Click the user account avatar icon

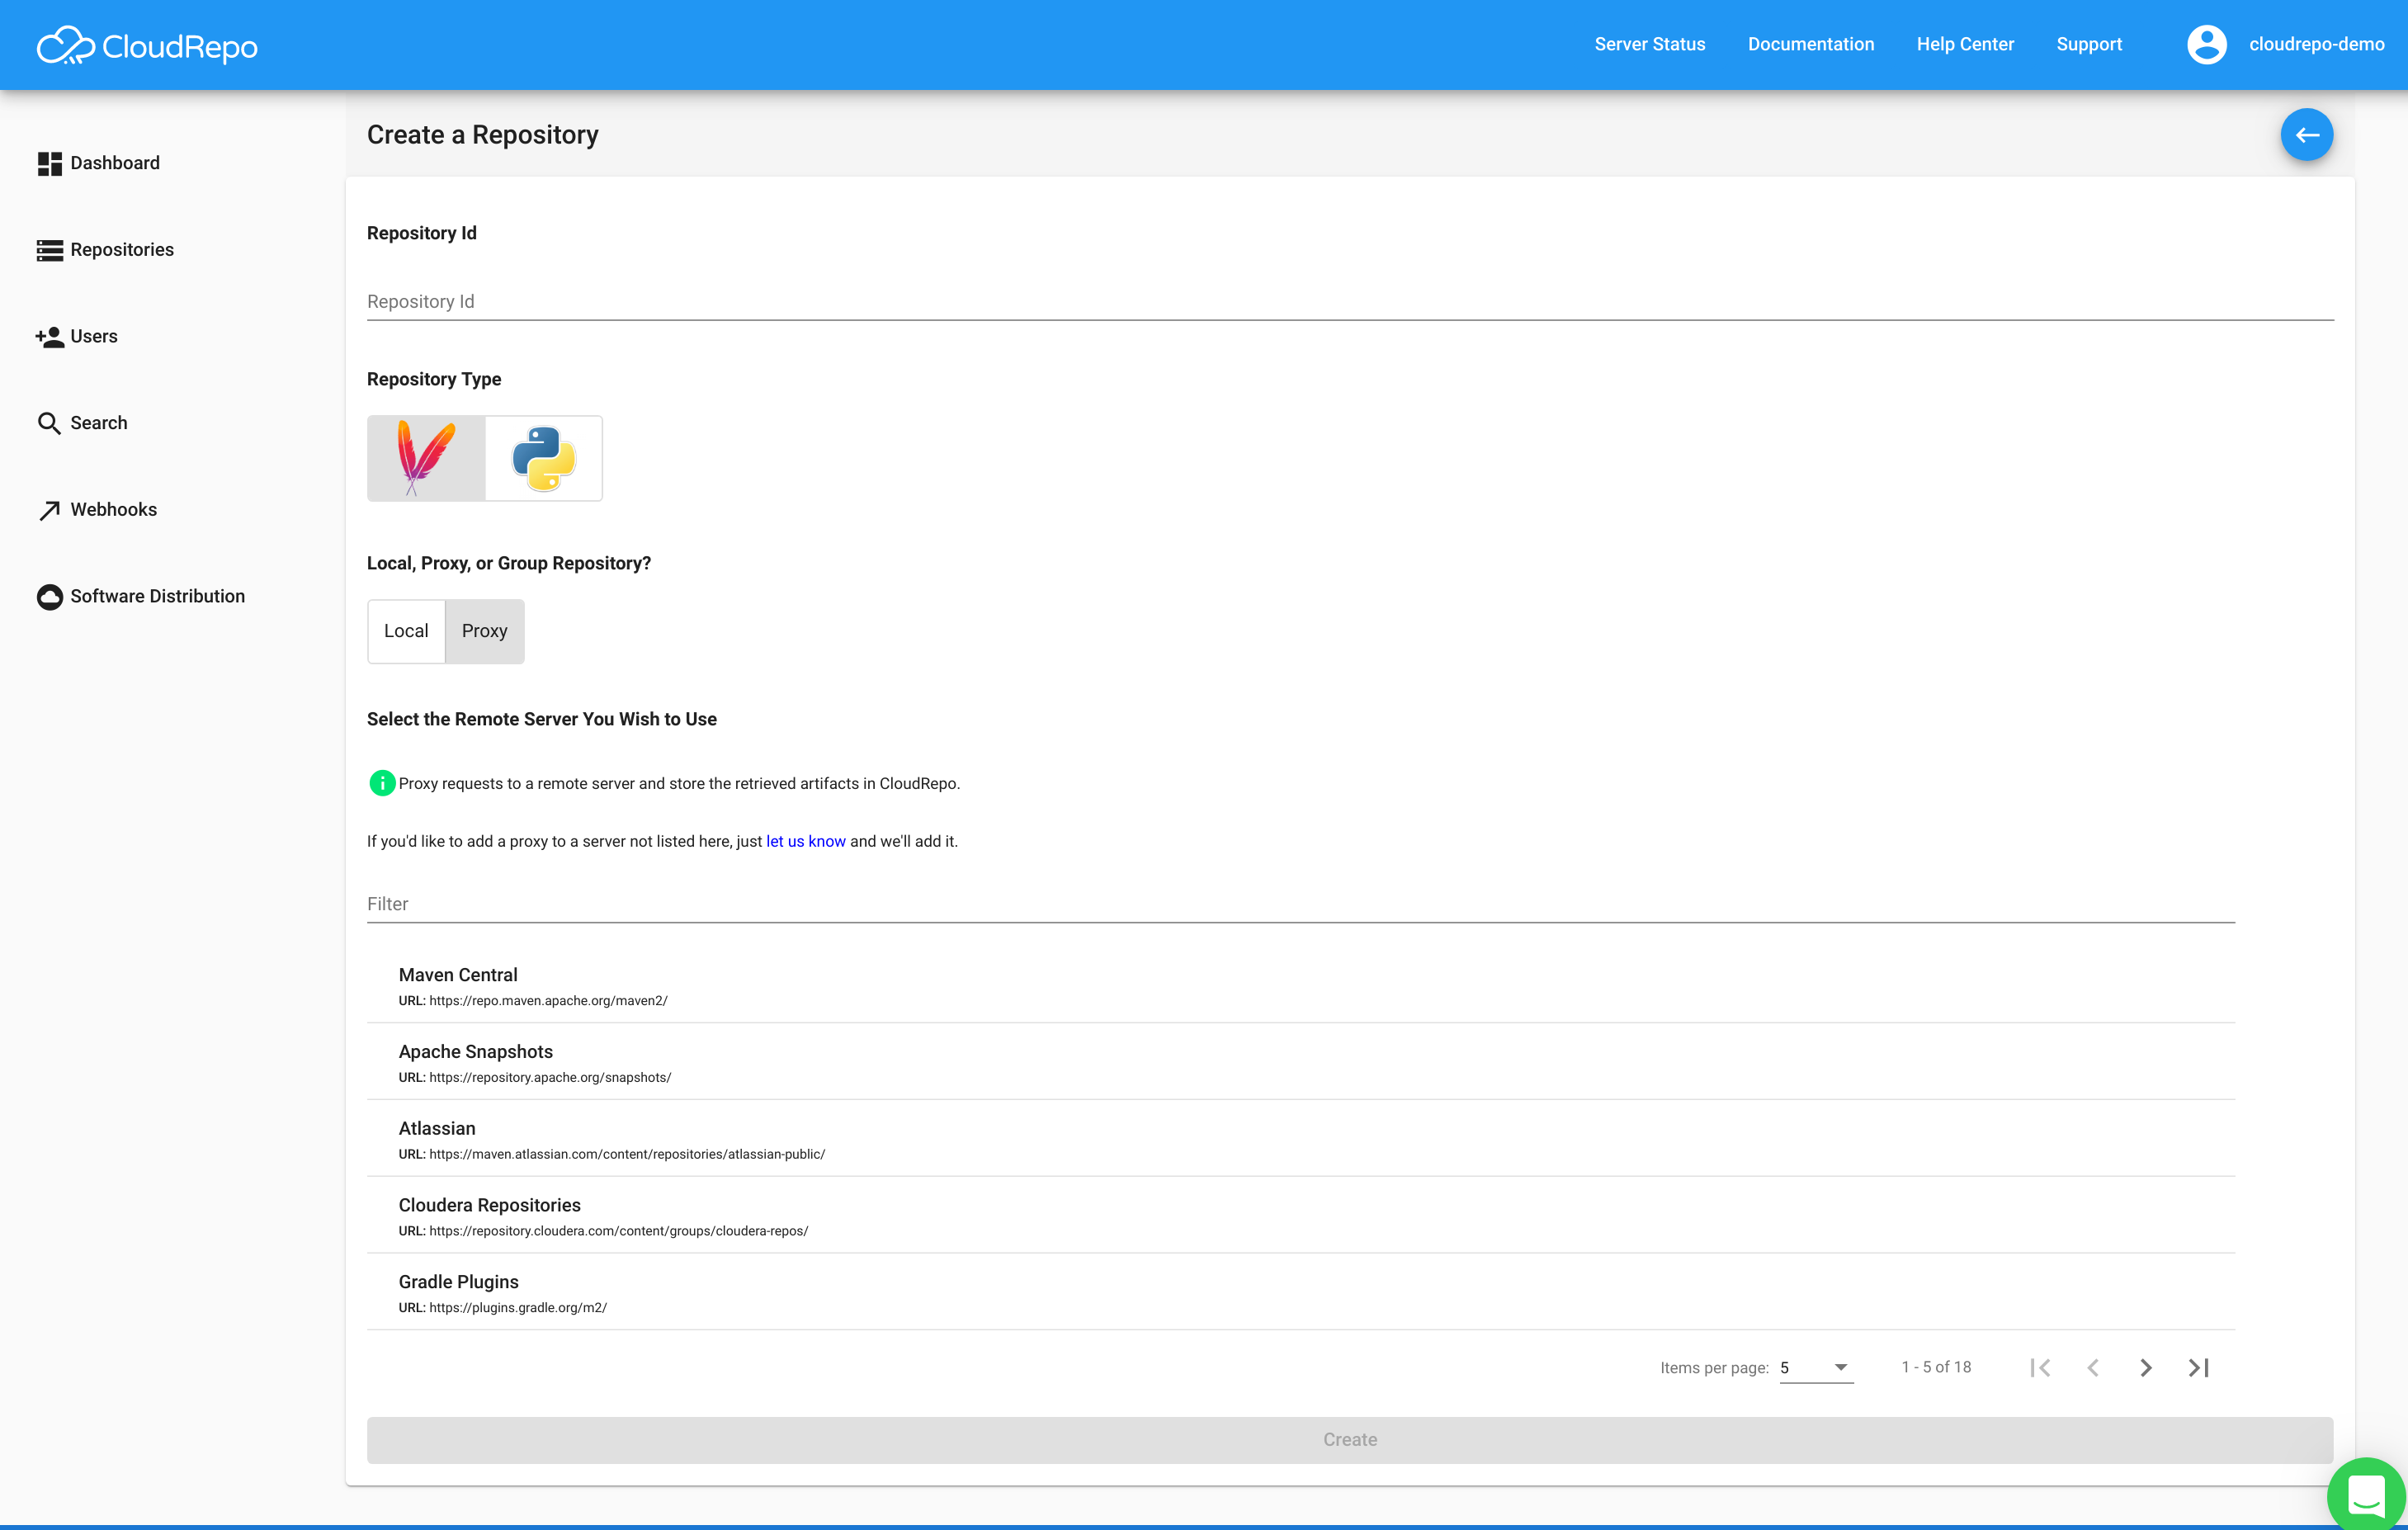2207,44
